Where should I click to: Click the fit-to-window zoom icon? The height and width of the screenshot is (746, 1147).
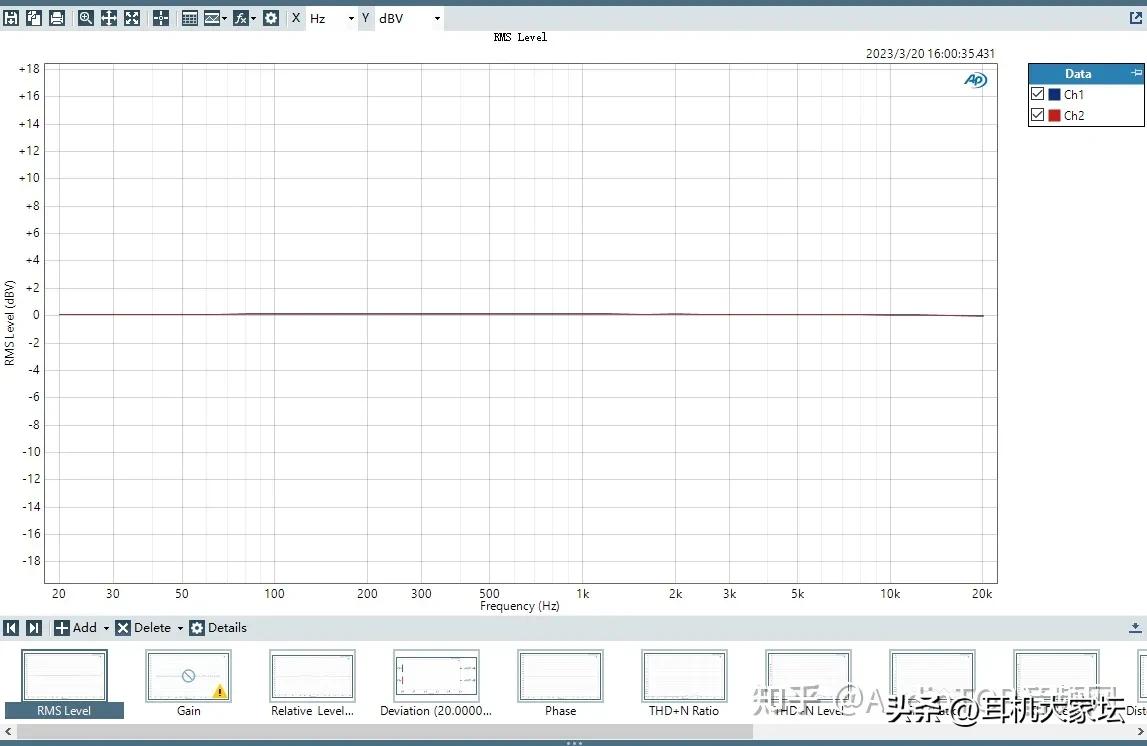coord(132,18)
